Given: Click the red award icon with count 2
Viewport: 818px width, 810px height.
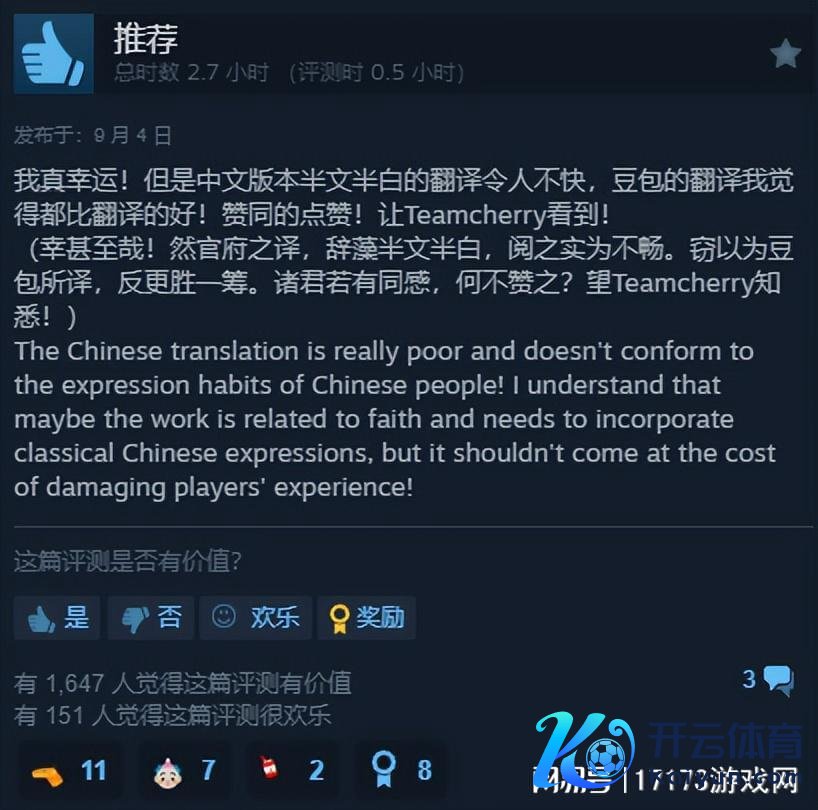Looking at the screenshot, I should pyautogui.click(x=269, y=767).
